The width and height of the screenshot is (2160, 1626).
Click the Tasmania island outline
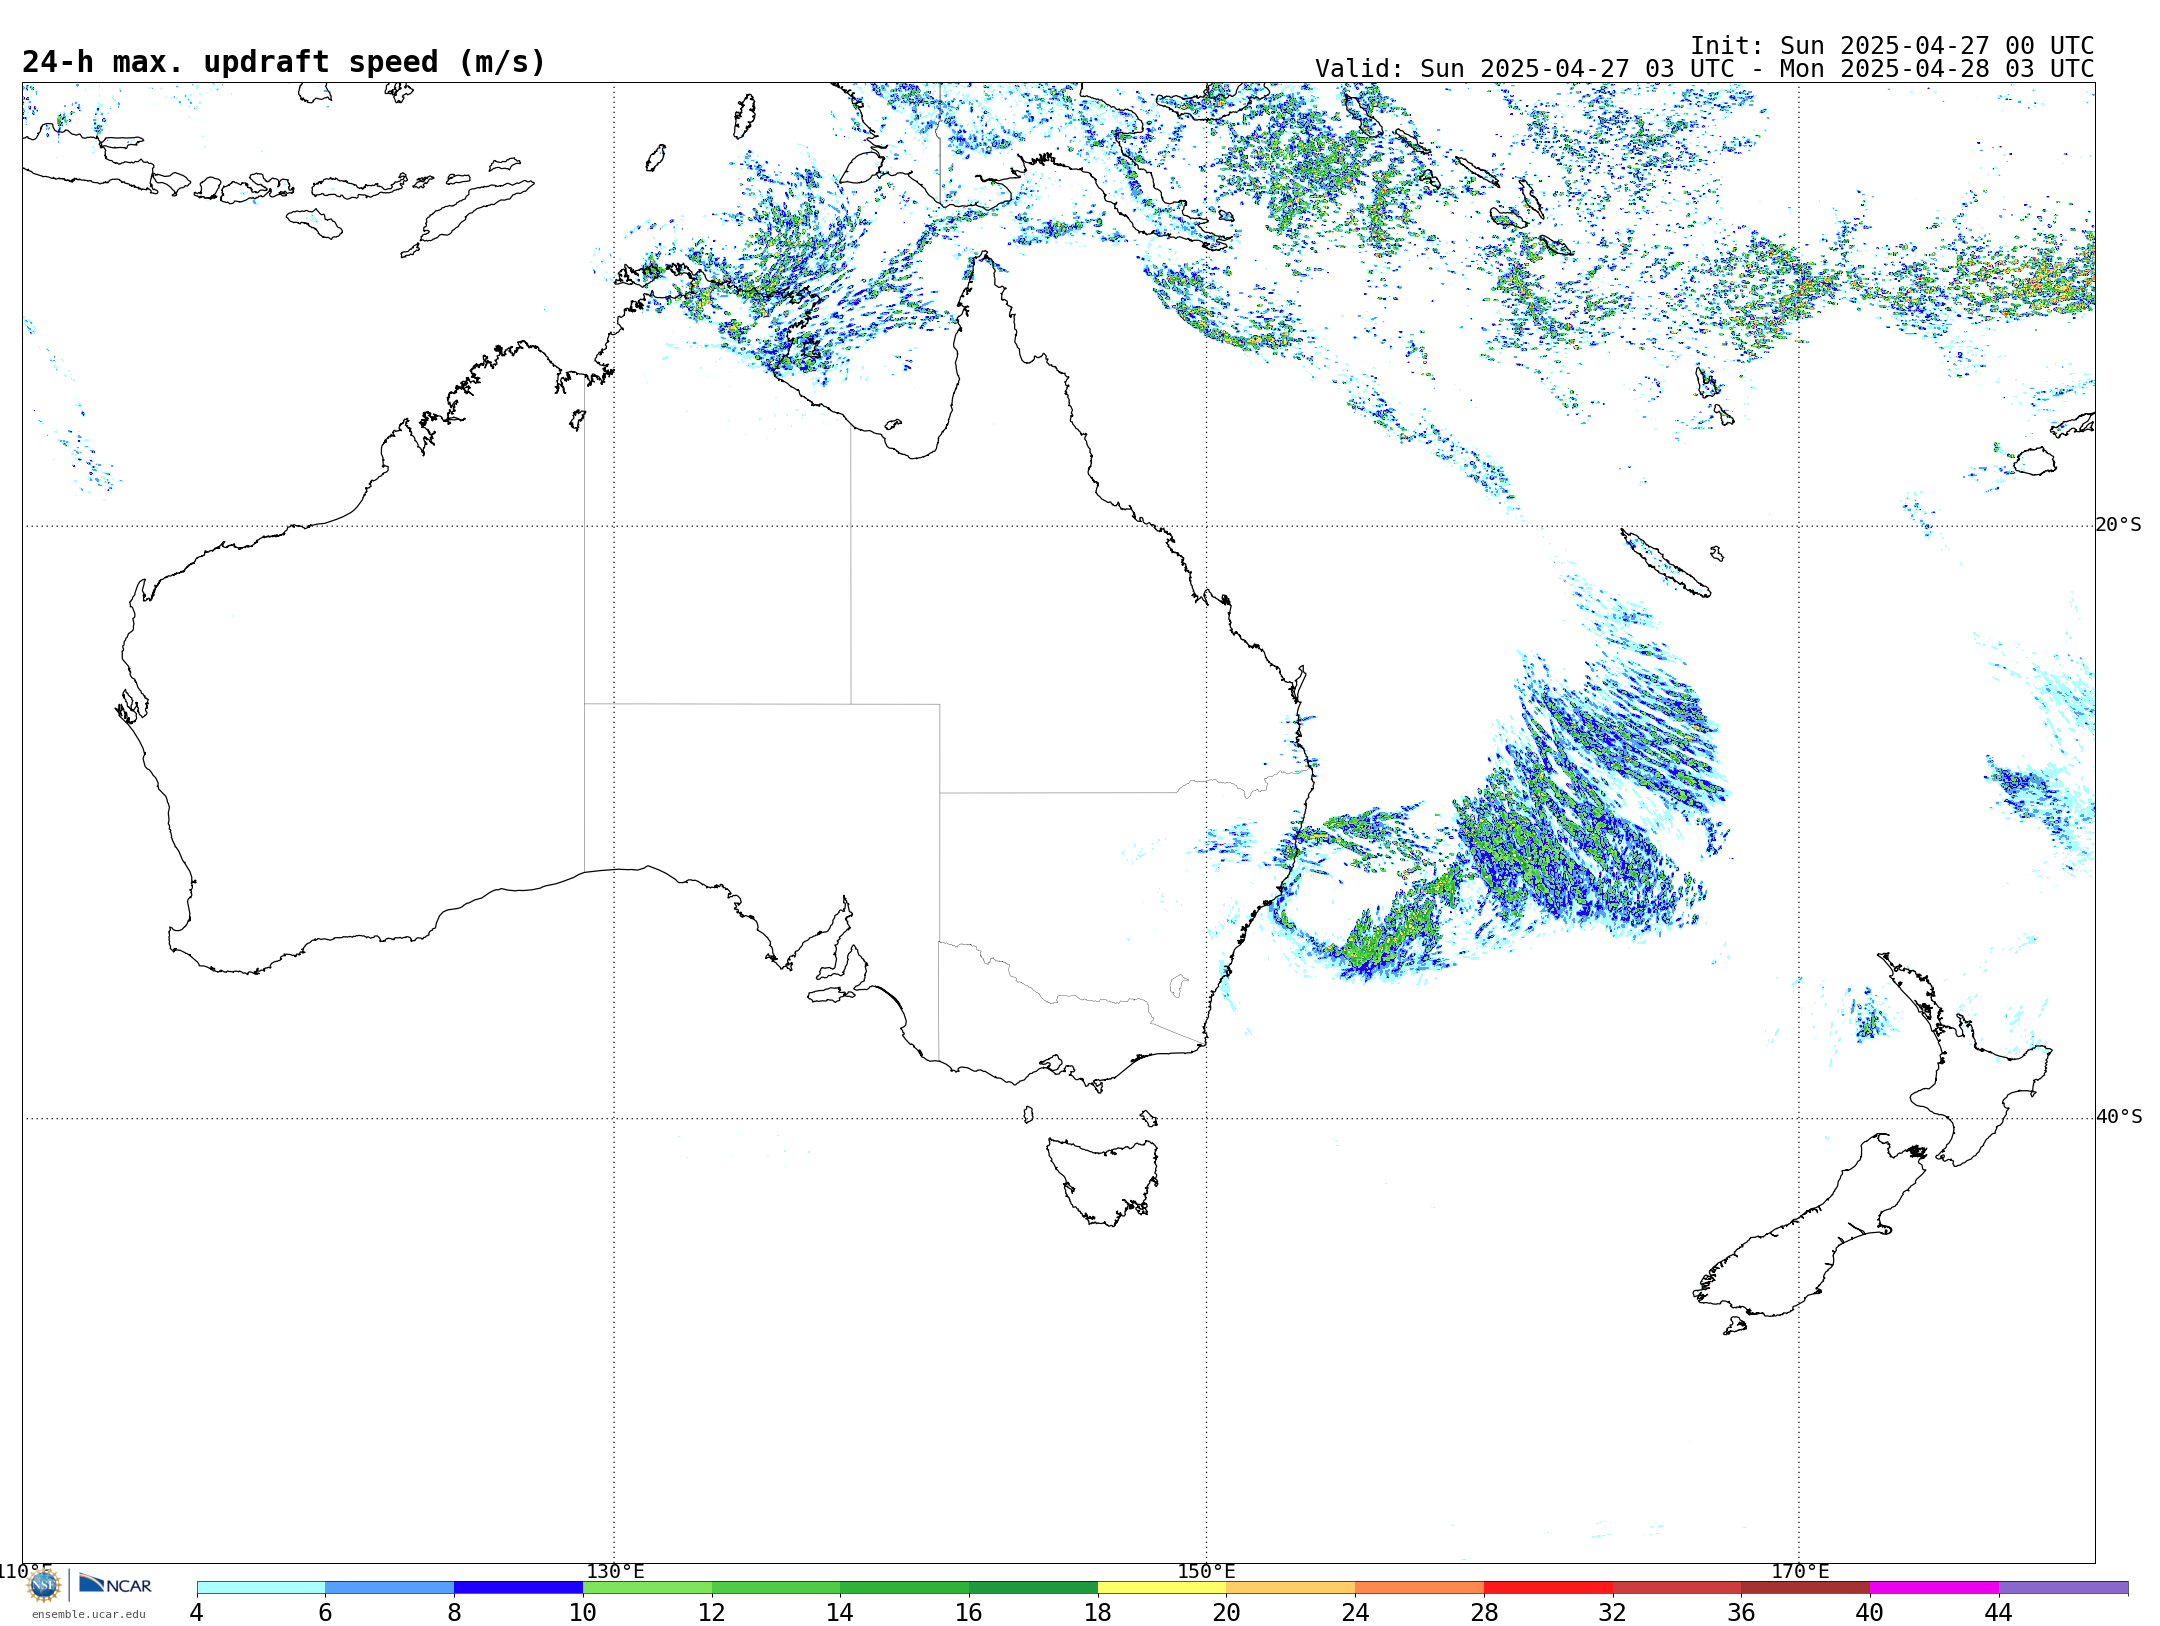(1105, 1180)
